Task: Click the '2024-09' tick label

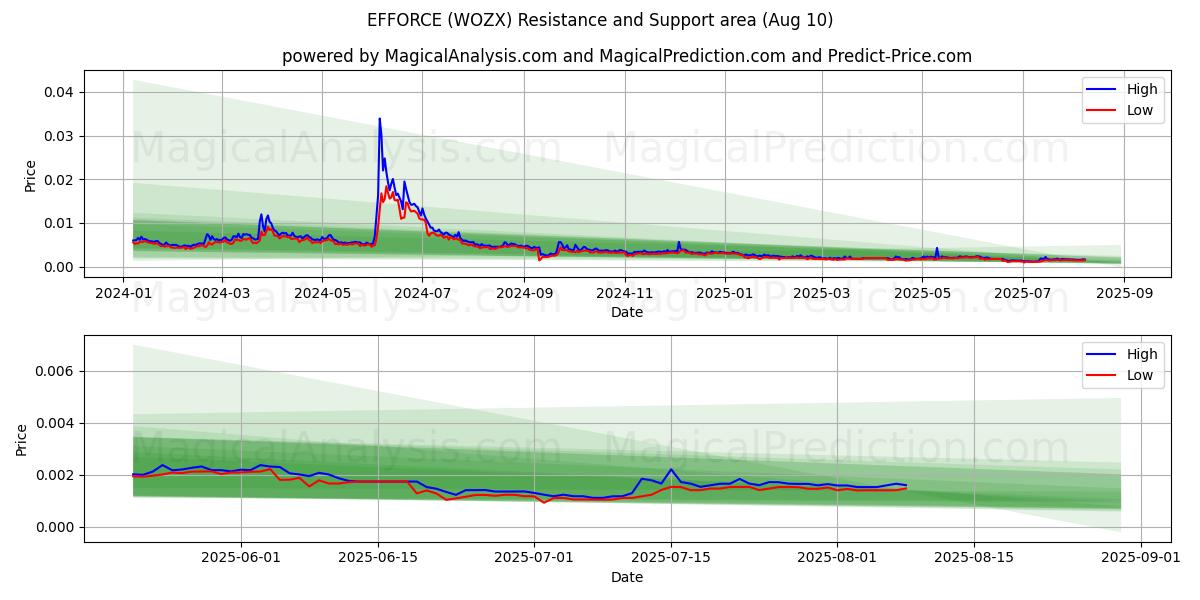Action: [524, 293]
